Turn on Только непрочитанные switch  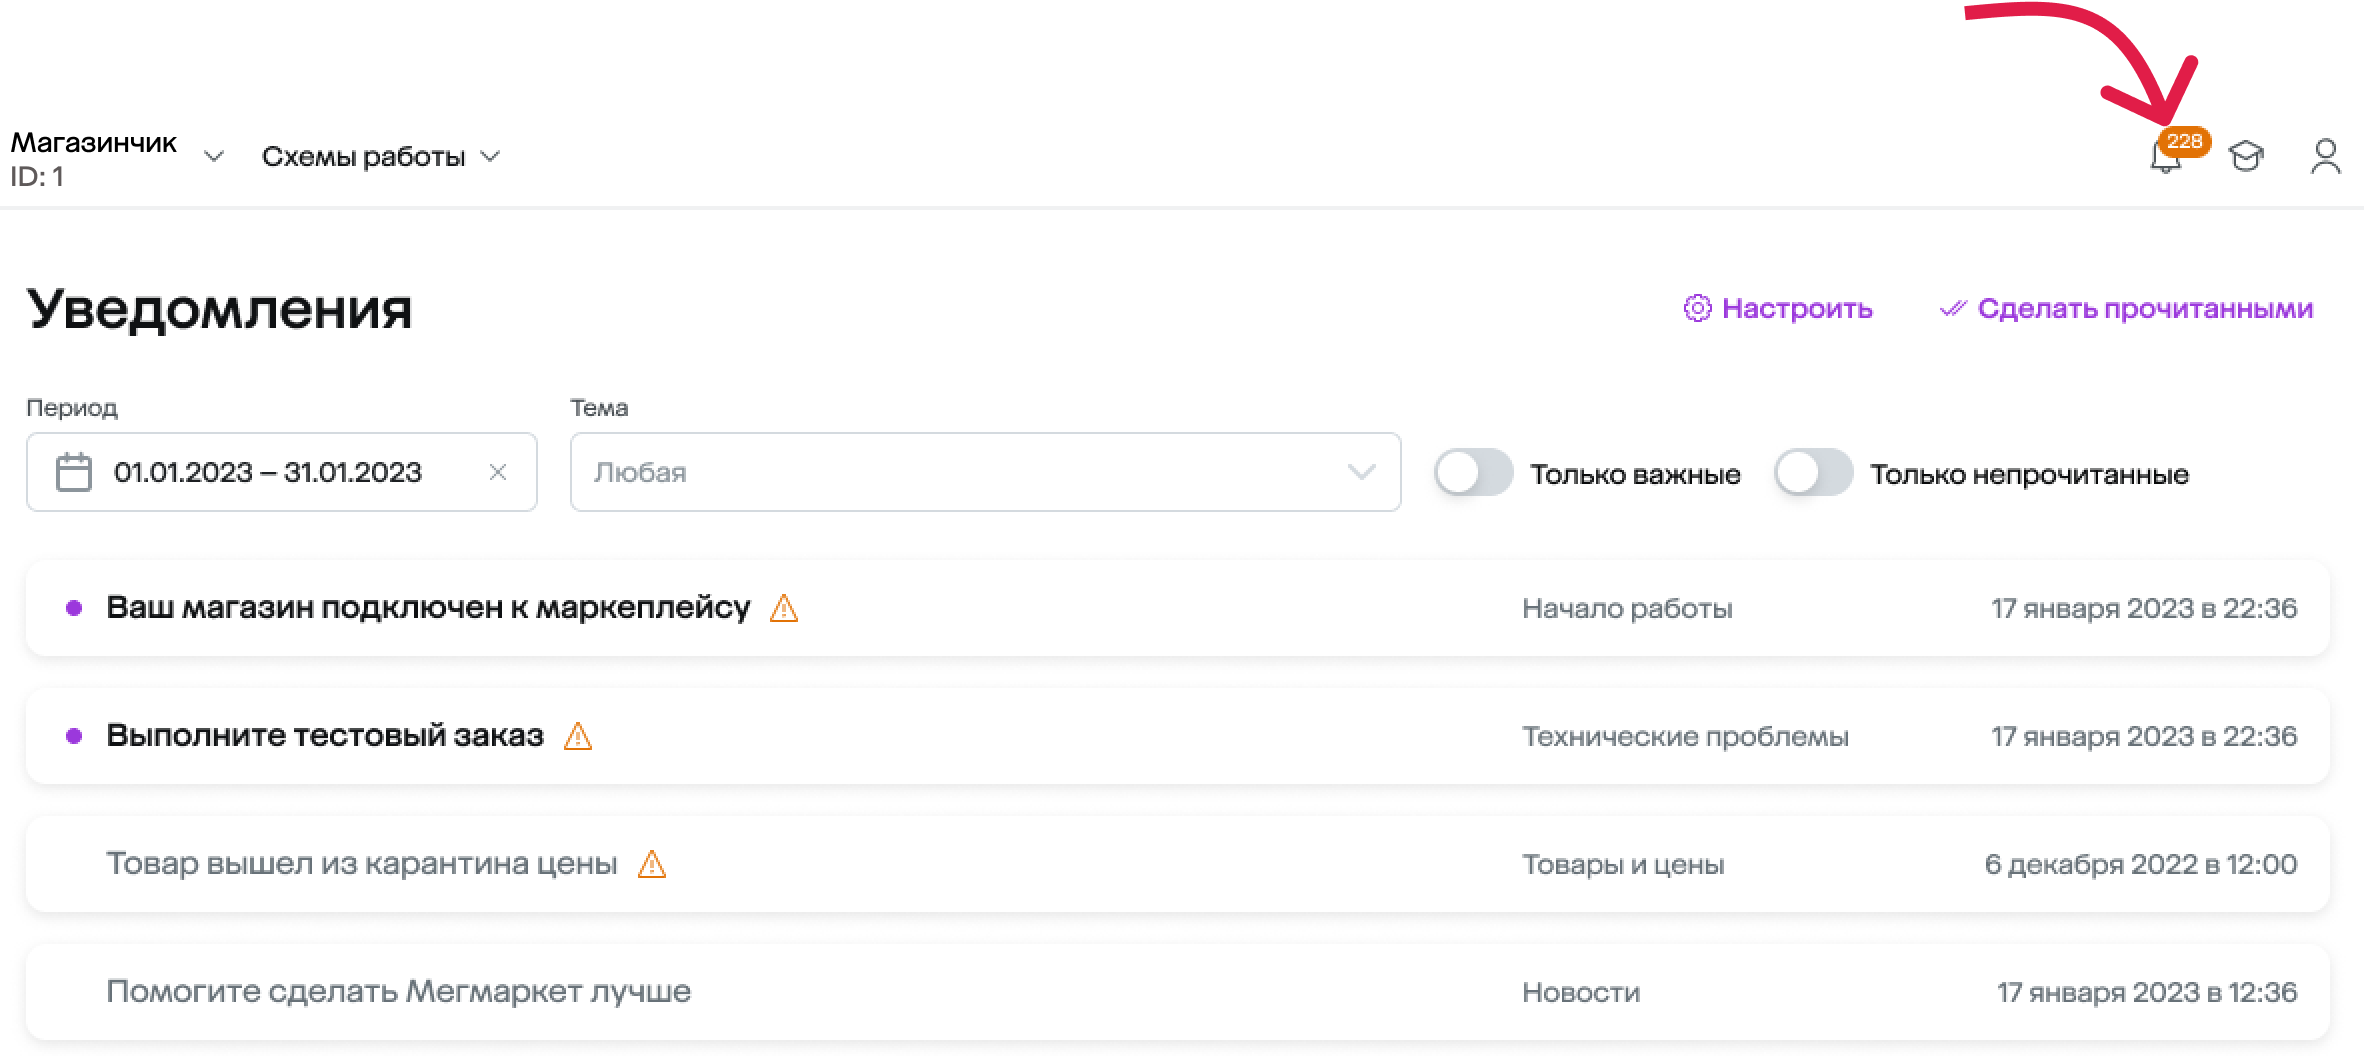tap(1813, 473)
